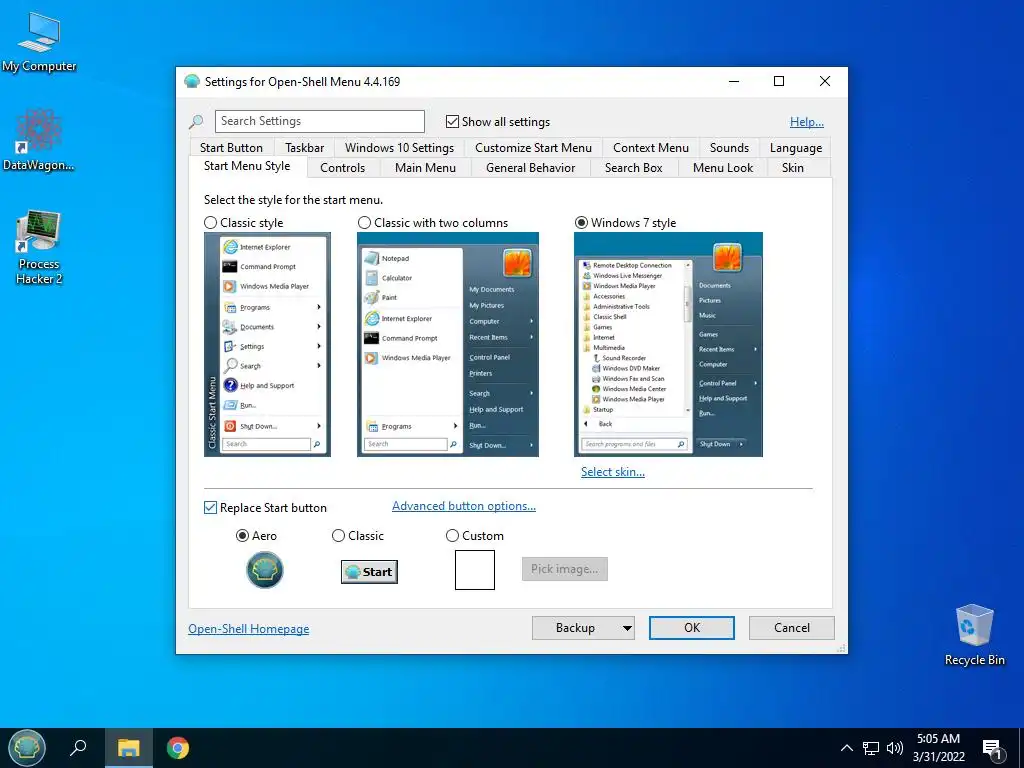Click the Cancel button
This screenshot has width=1024, height=768.
tap(792, 628)
